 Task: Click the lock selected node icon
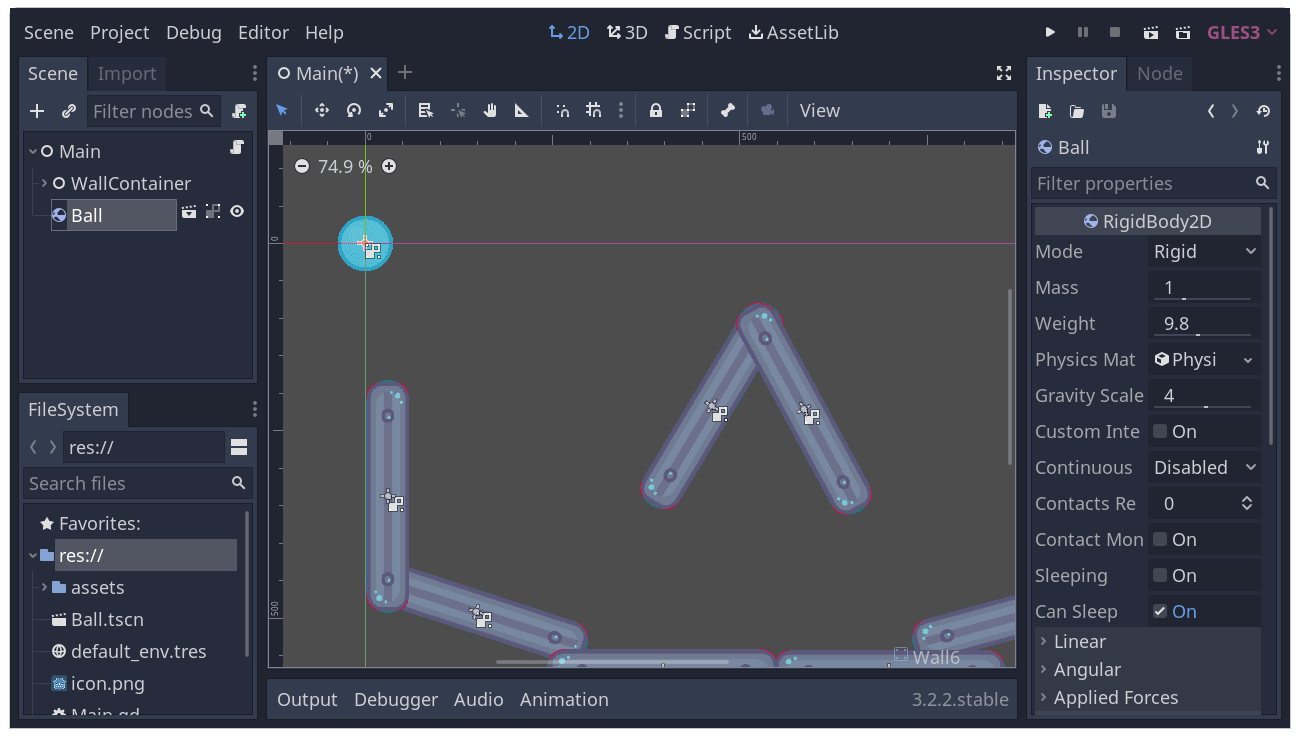pyautogui.click(x=656, y=111)
